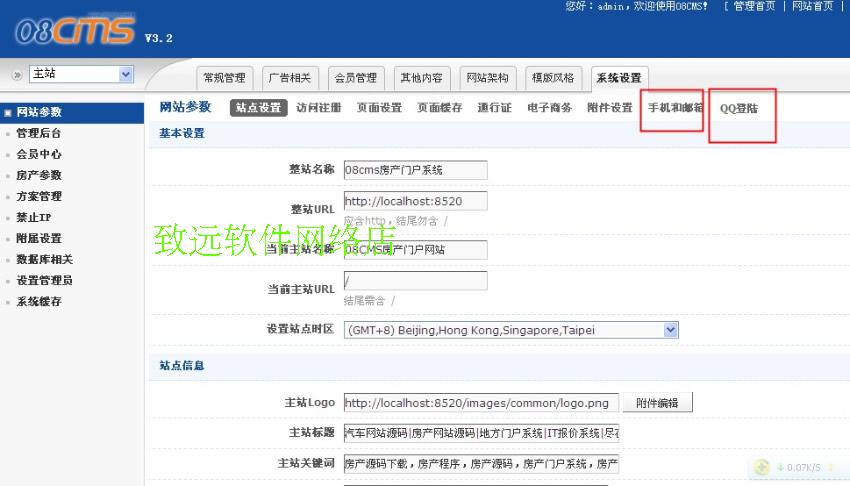Switch to the 常规管理 tab

point(224,78)
